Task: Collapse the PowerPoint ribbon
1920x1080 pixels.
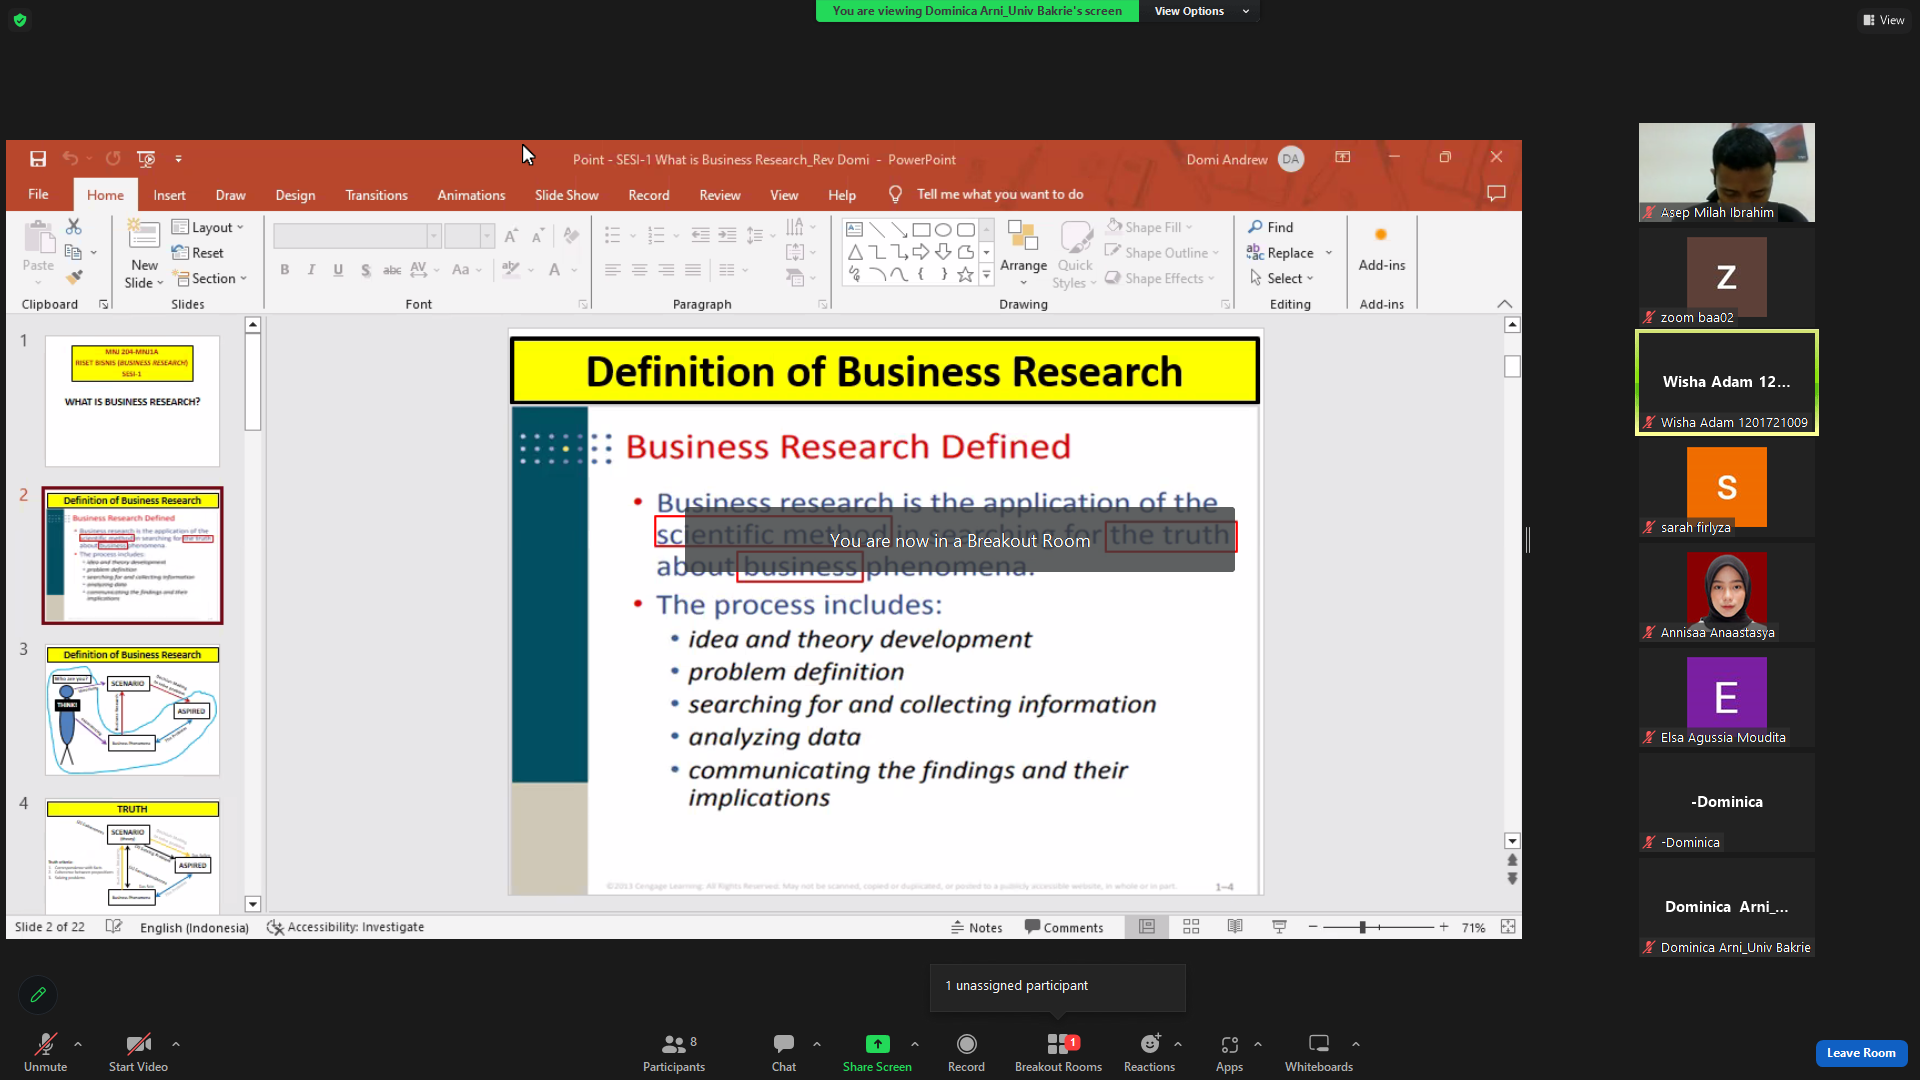Action: tap(1504, 304)
